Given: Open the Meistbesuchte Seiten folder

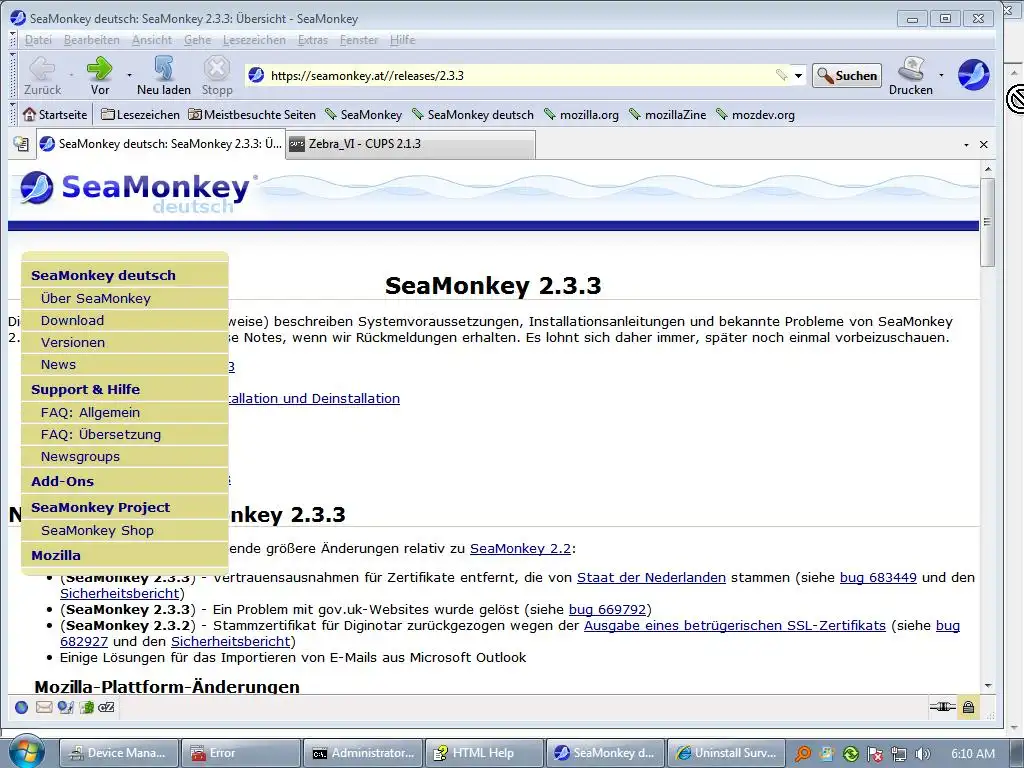Looking at the screenshot, I should [252, 115].
